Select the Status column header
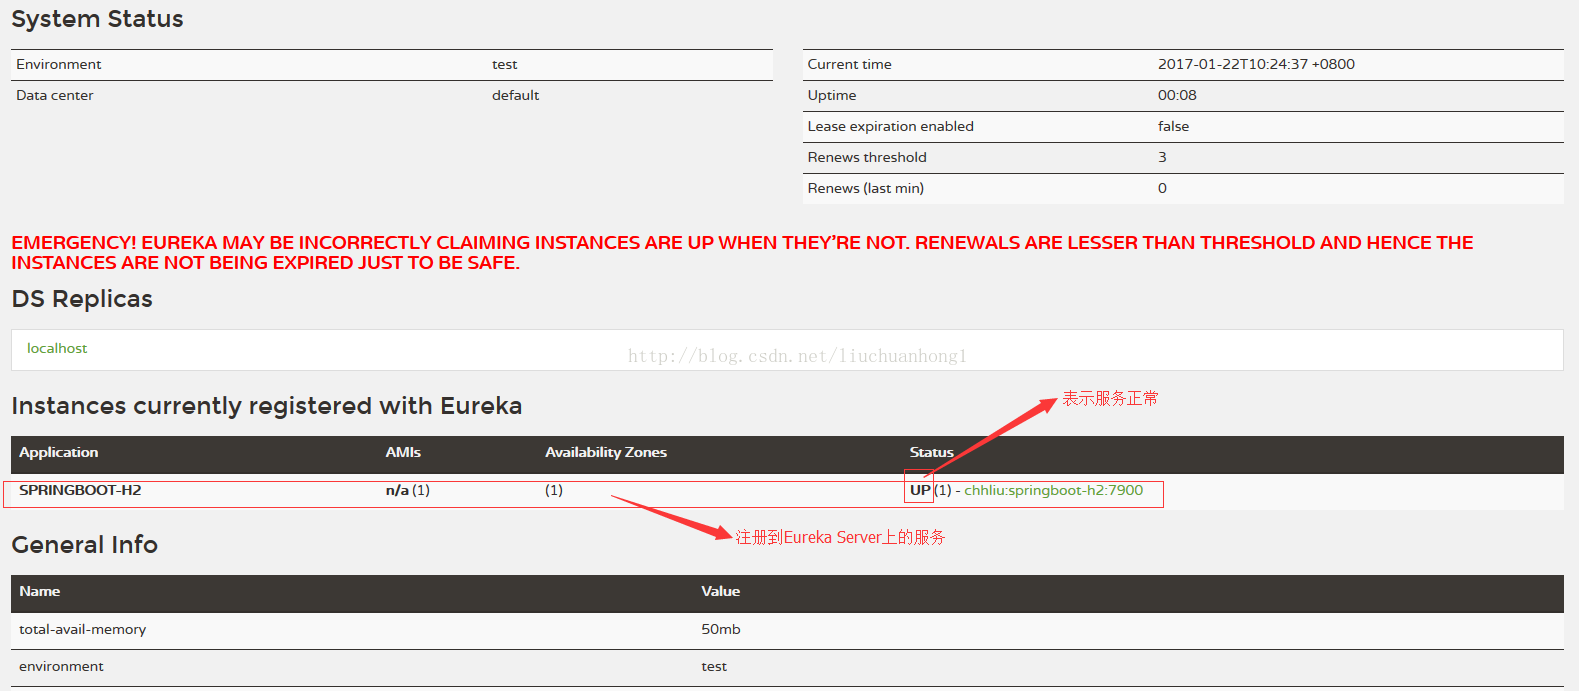 pyautogui.click(x=931, y=452)
